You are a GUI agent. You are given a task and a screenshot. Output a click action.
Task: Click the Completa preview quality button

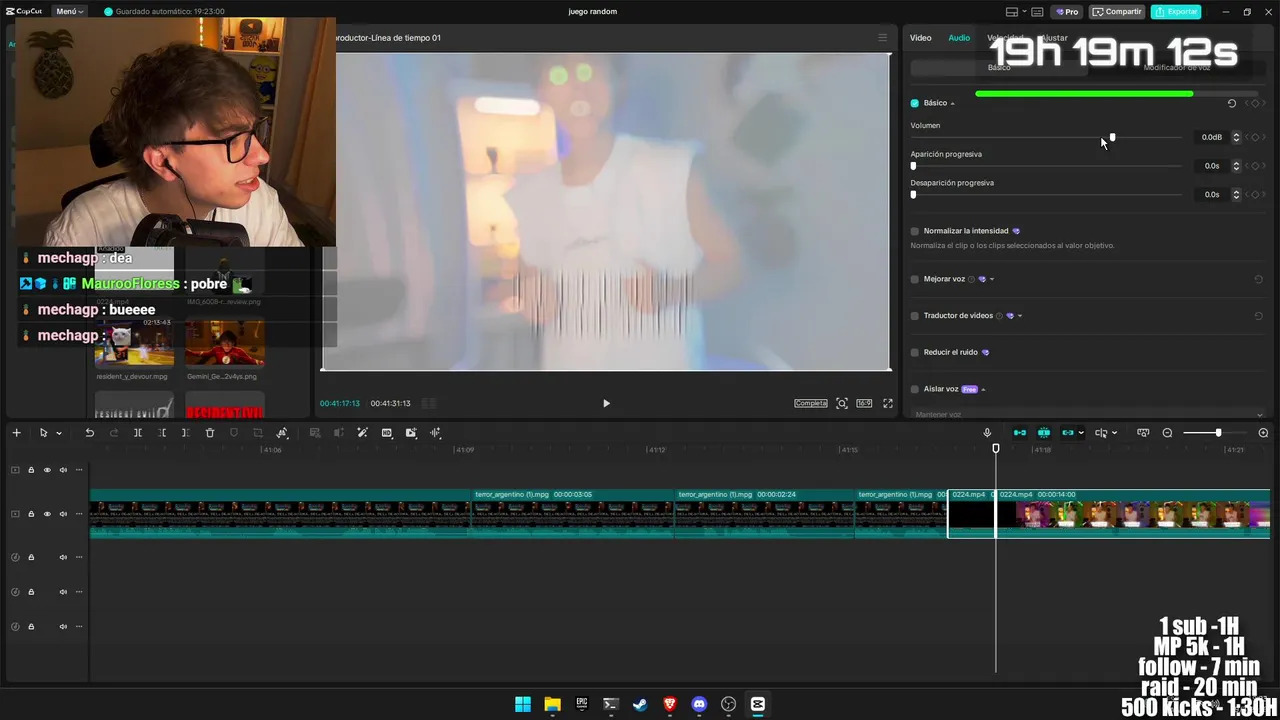811,403
